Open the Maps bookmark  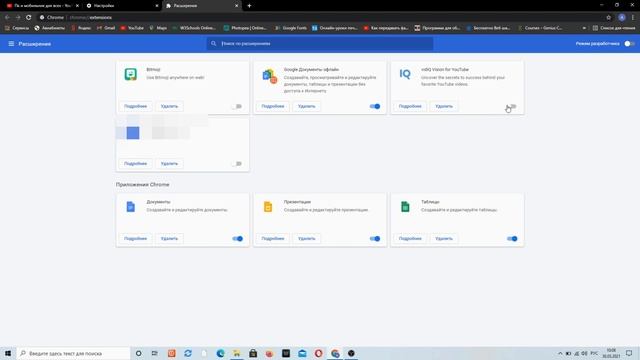point(158,28)
